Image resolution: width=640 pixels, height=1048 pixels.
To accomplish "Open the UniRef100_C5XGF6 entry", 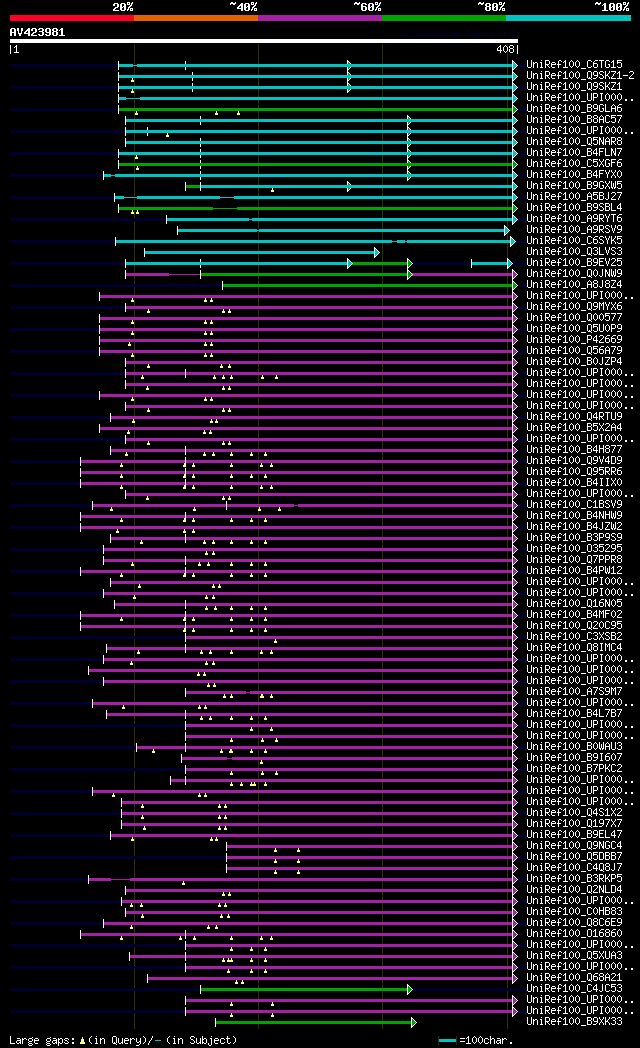I will click(x=574, y=164).
